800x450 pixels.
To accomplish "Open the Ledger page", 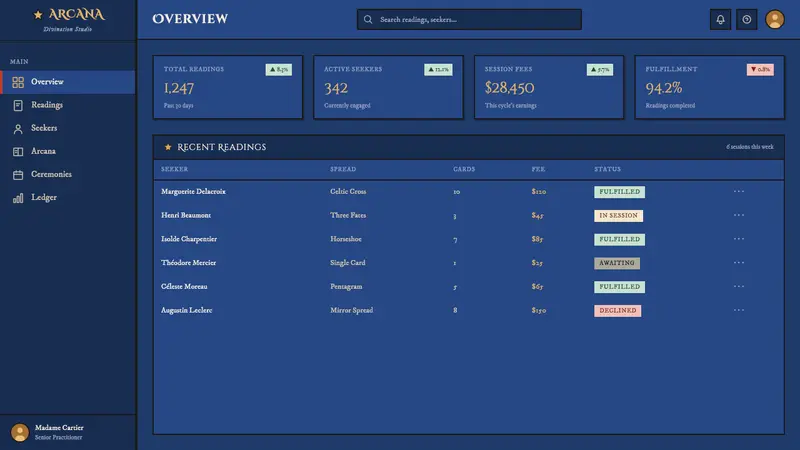I will [x=68, y=197].
